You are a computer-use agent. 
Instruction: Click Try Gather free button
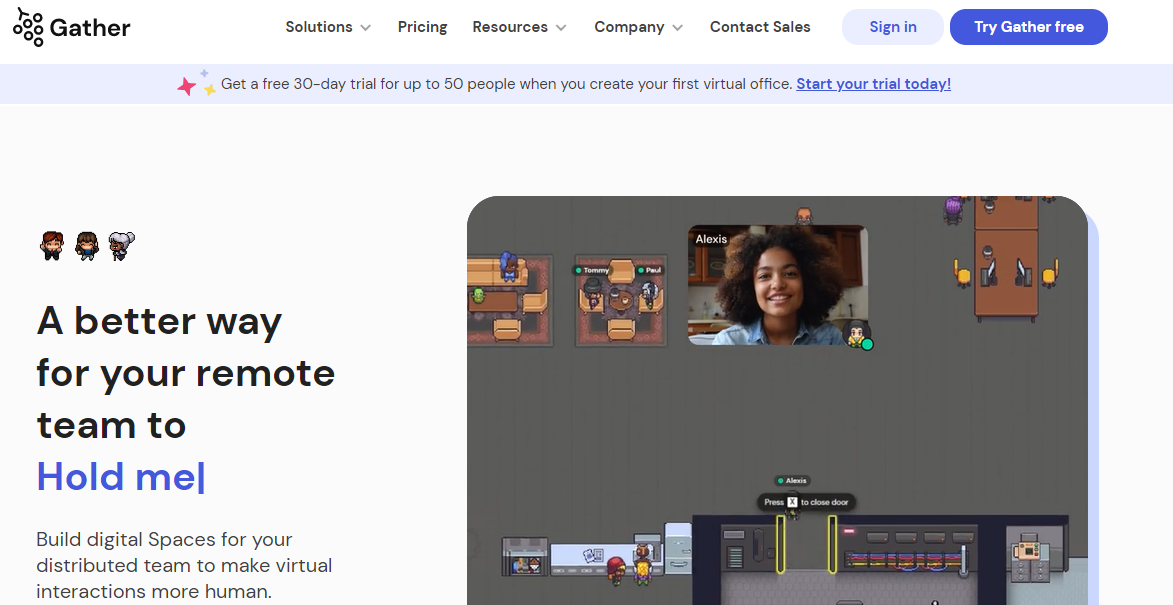tap(1029, 27)
